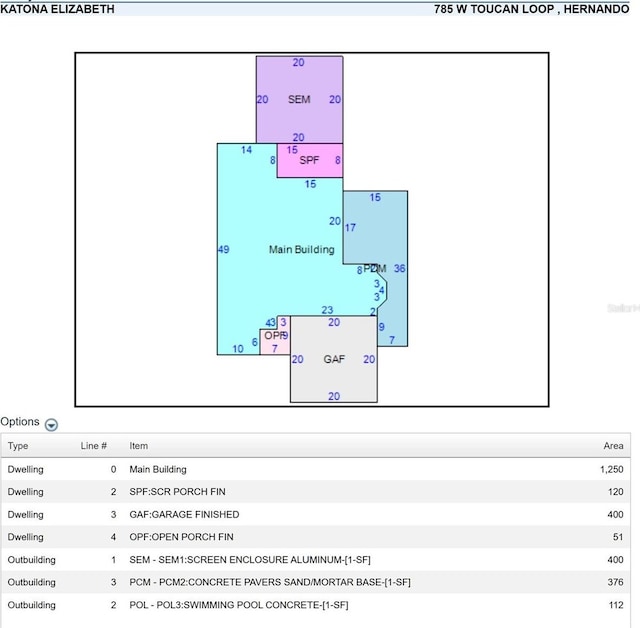This screenshot has width=640, height=628.
Task: Expand the Options dropdown arrow
Action: 51,425
